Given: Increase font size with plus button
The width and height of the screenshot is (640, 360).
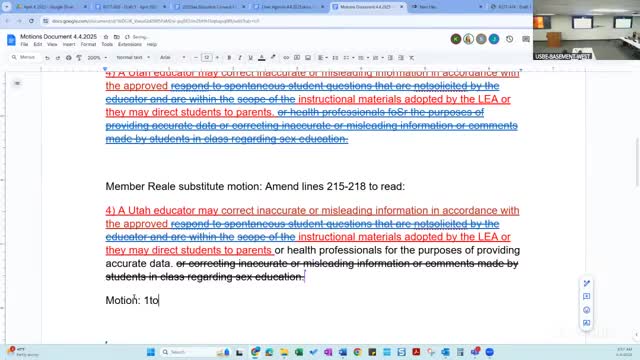Looking at the screenshot, I should 217,58.
